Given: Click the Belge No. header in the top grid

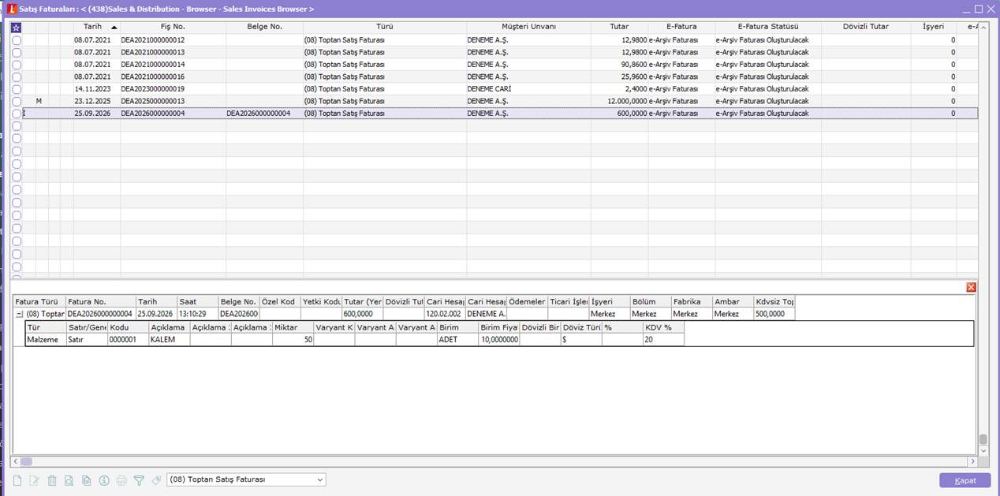Looking at the screenshot, I should coord(265,27).
